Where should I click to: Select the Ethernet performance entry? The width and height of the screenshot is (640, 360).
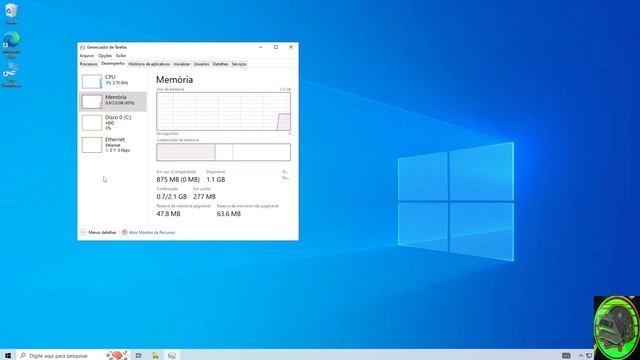pos(113,145)
